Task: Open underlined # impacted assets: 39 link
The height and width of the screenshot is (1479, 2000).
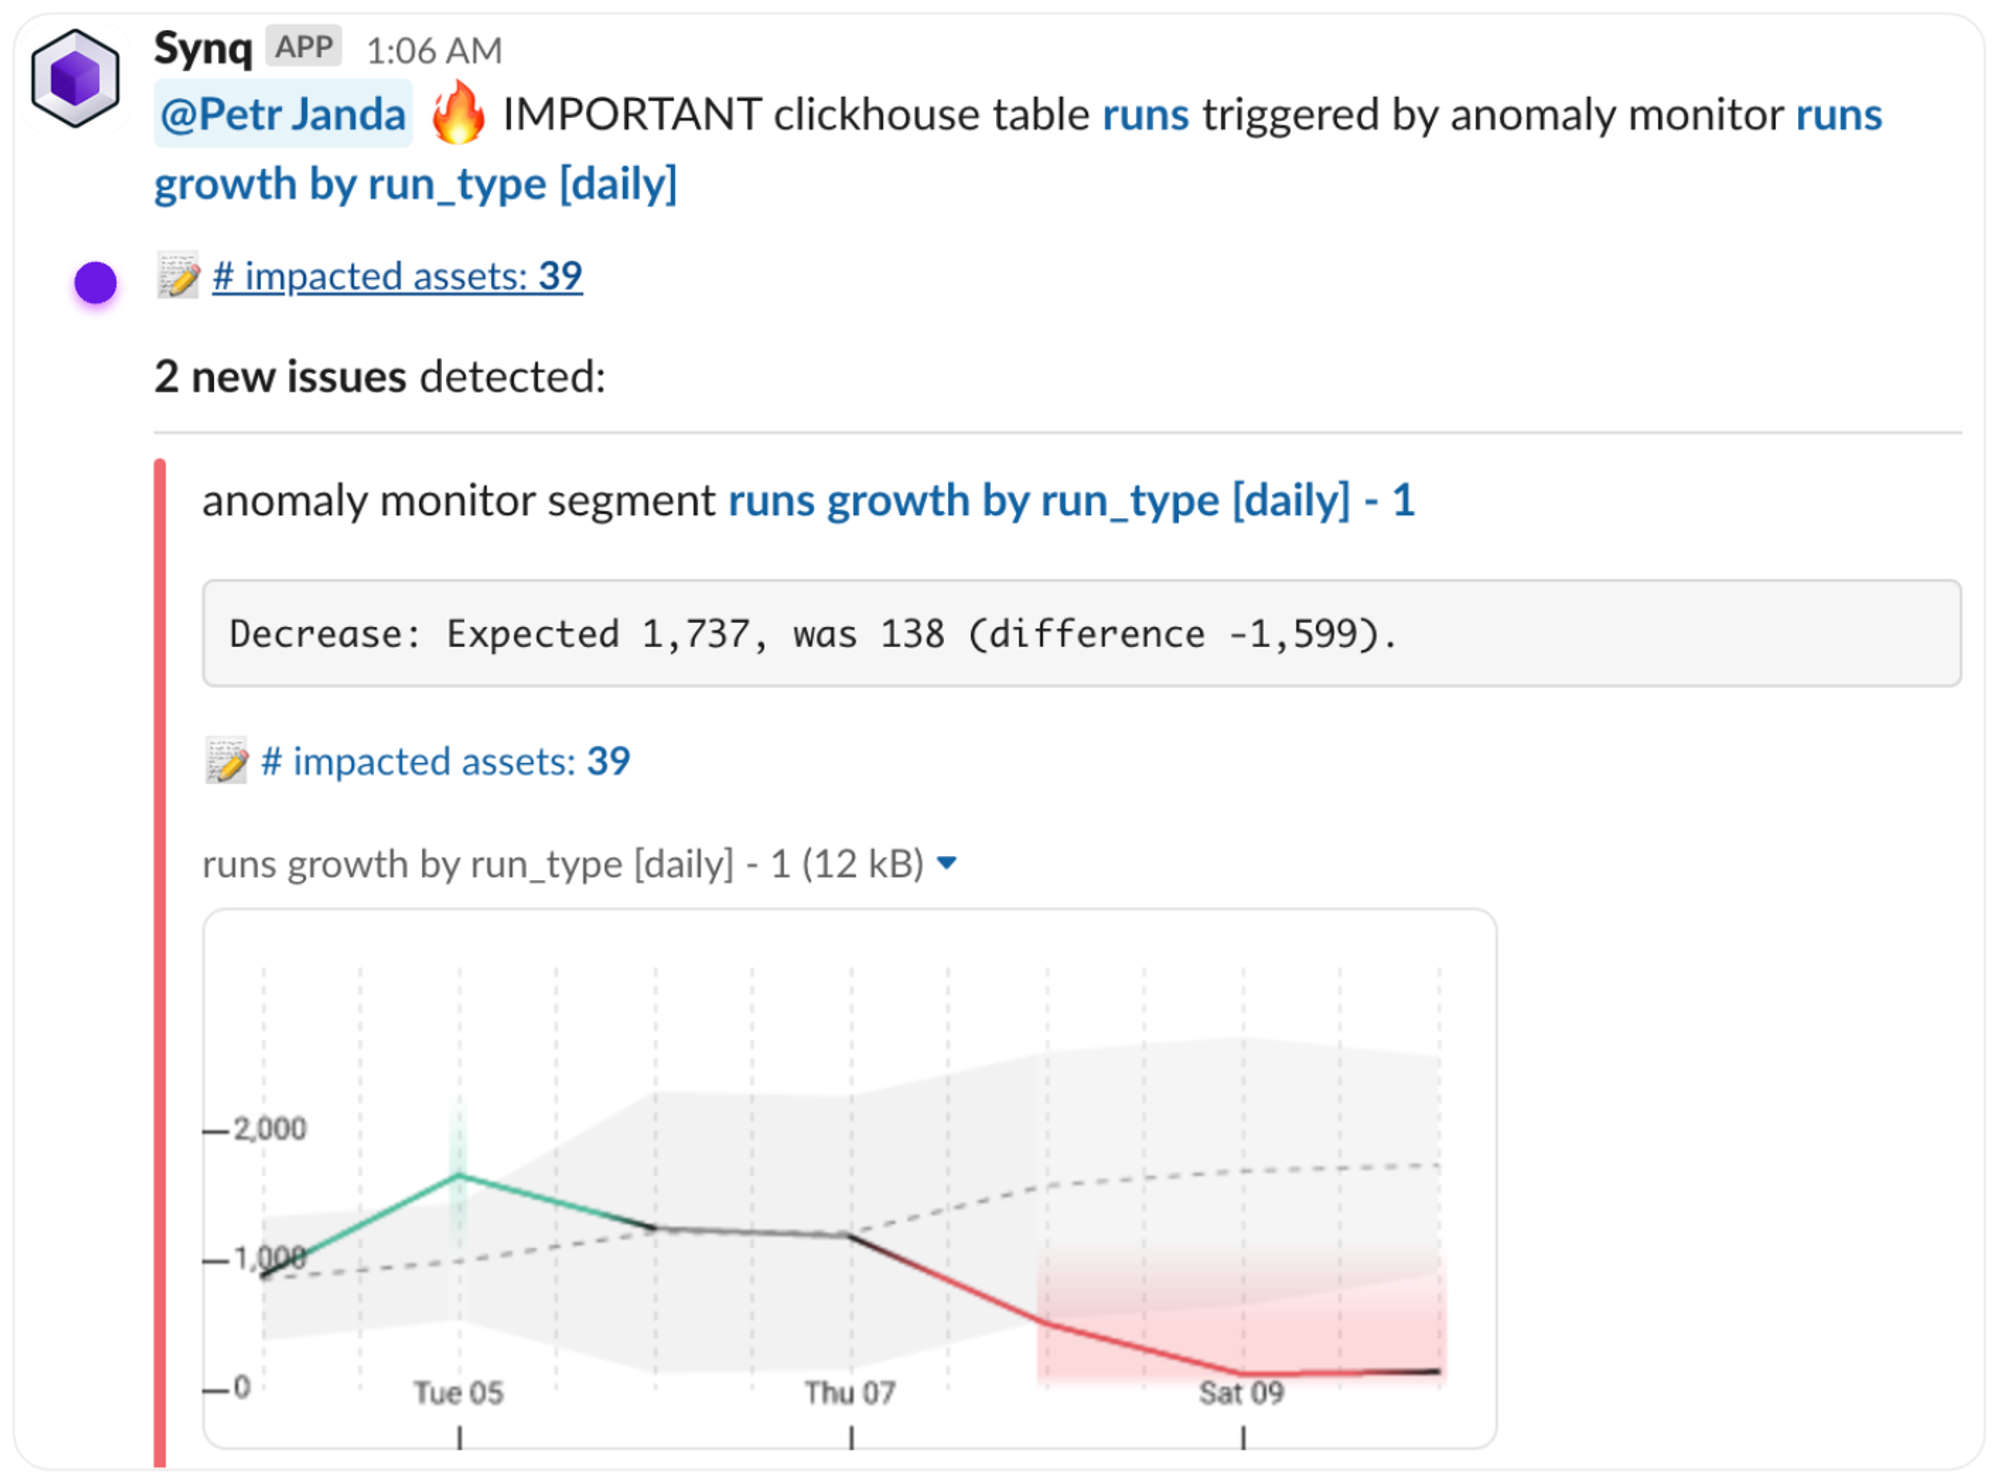Action: [x=397, y=276]
